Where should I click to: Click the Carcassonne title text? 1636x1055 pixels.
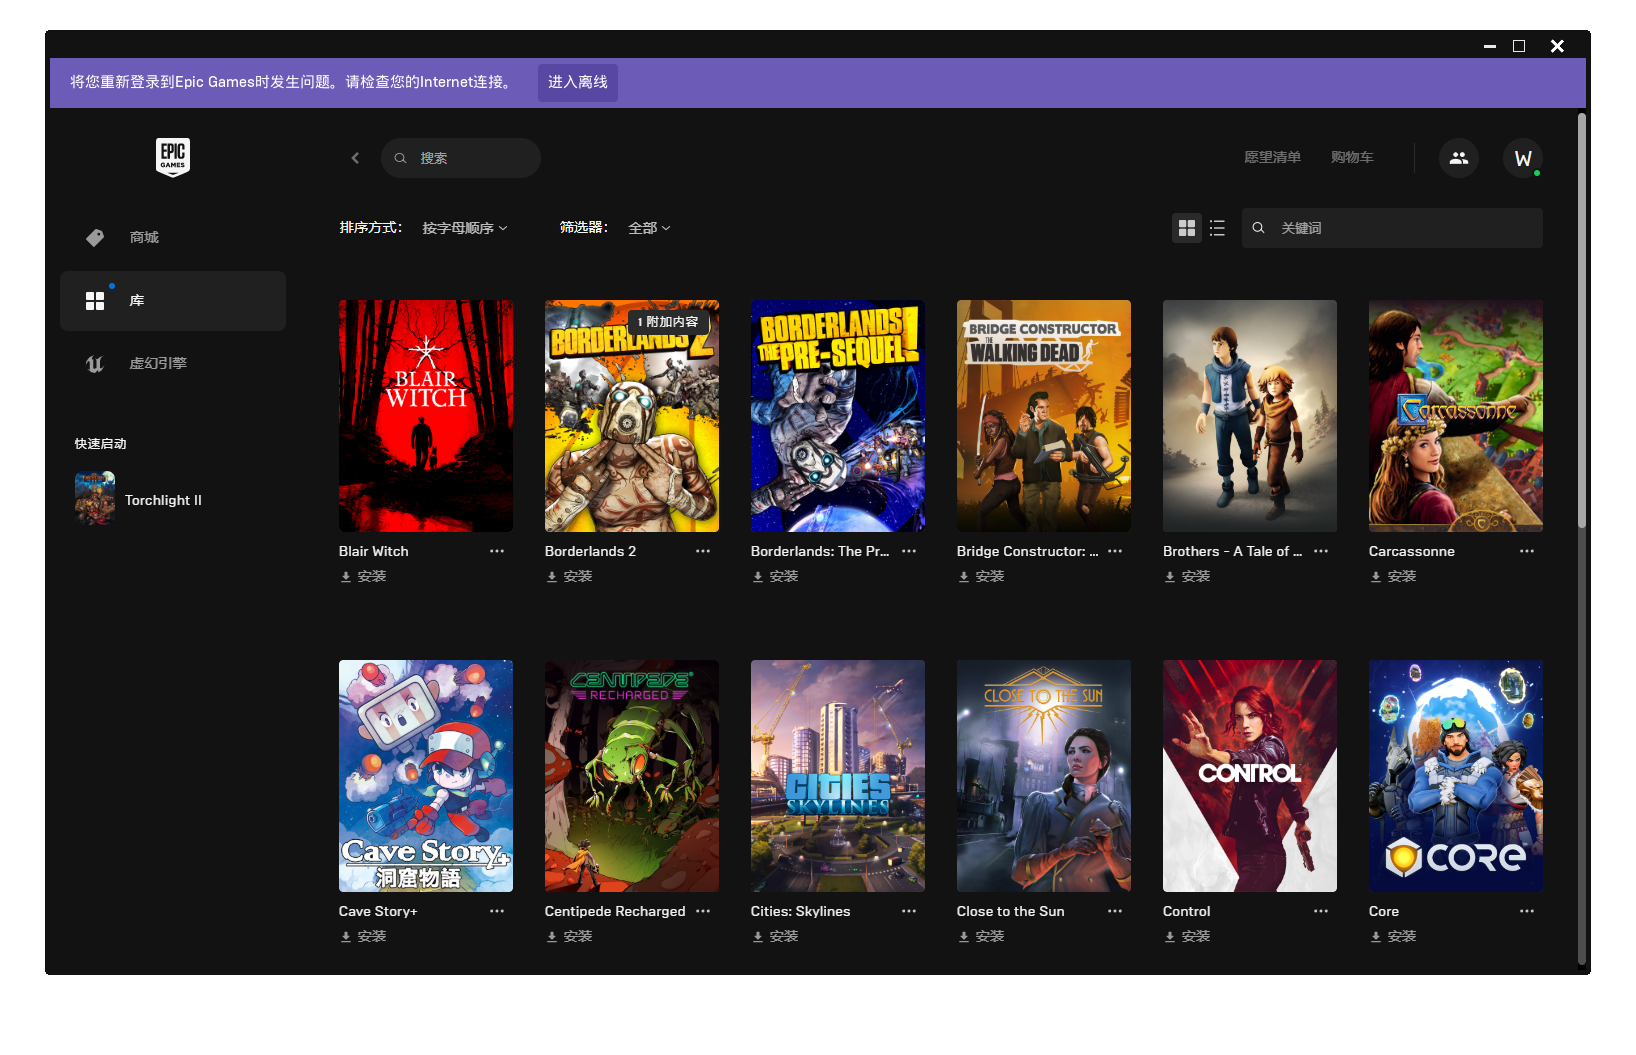[1412, 551]
